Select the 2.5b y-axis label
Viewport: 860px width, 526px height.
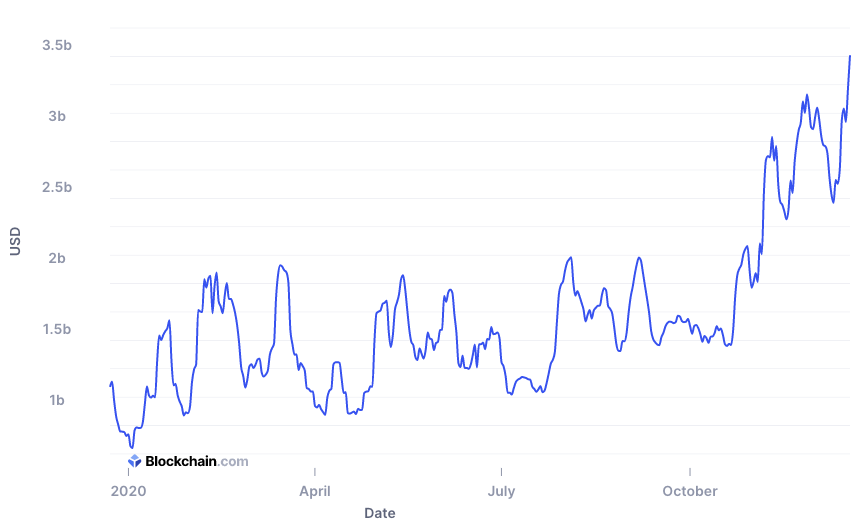coord(56,188)
